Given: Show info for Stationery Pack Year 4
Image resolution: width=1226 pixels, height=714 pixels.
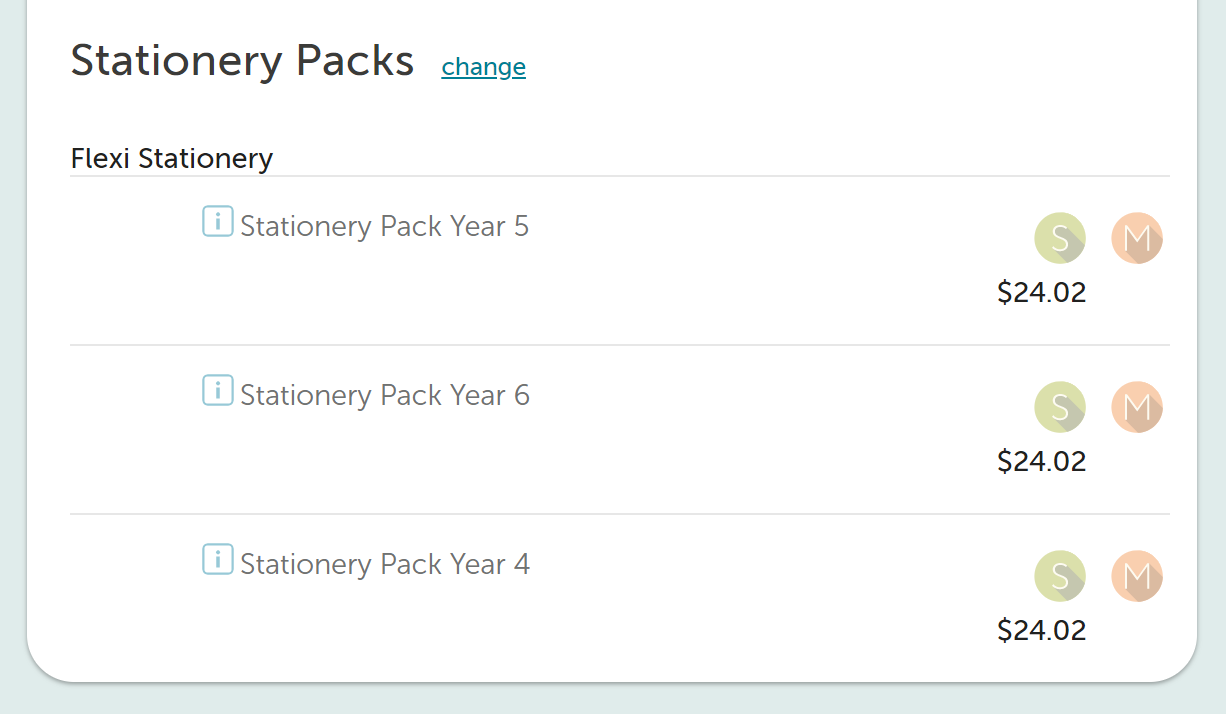Looking at the screenshot, I should pyautogui.click(x=218, y=559).
